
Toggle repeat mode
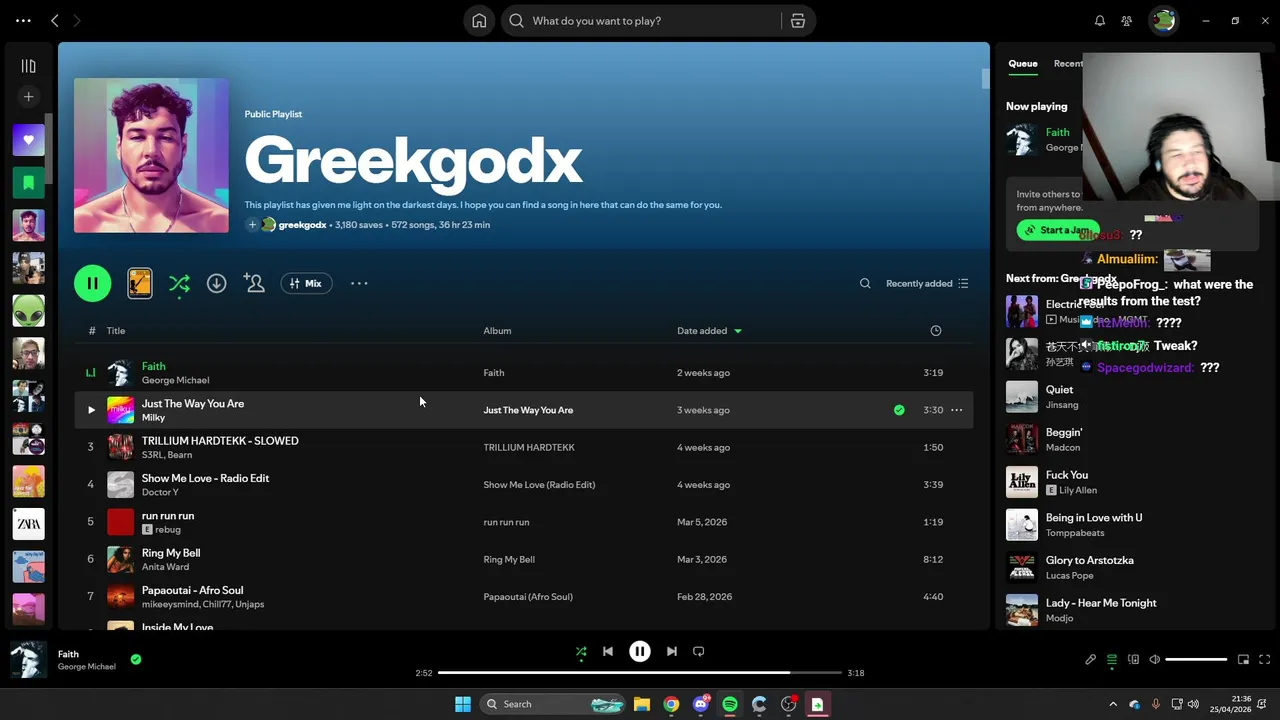pyautogui.click(x=699, y=652)
